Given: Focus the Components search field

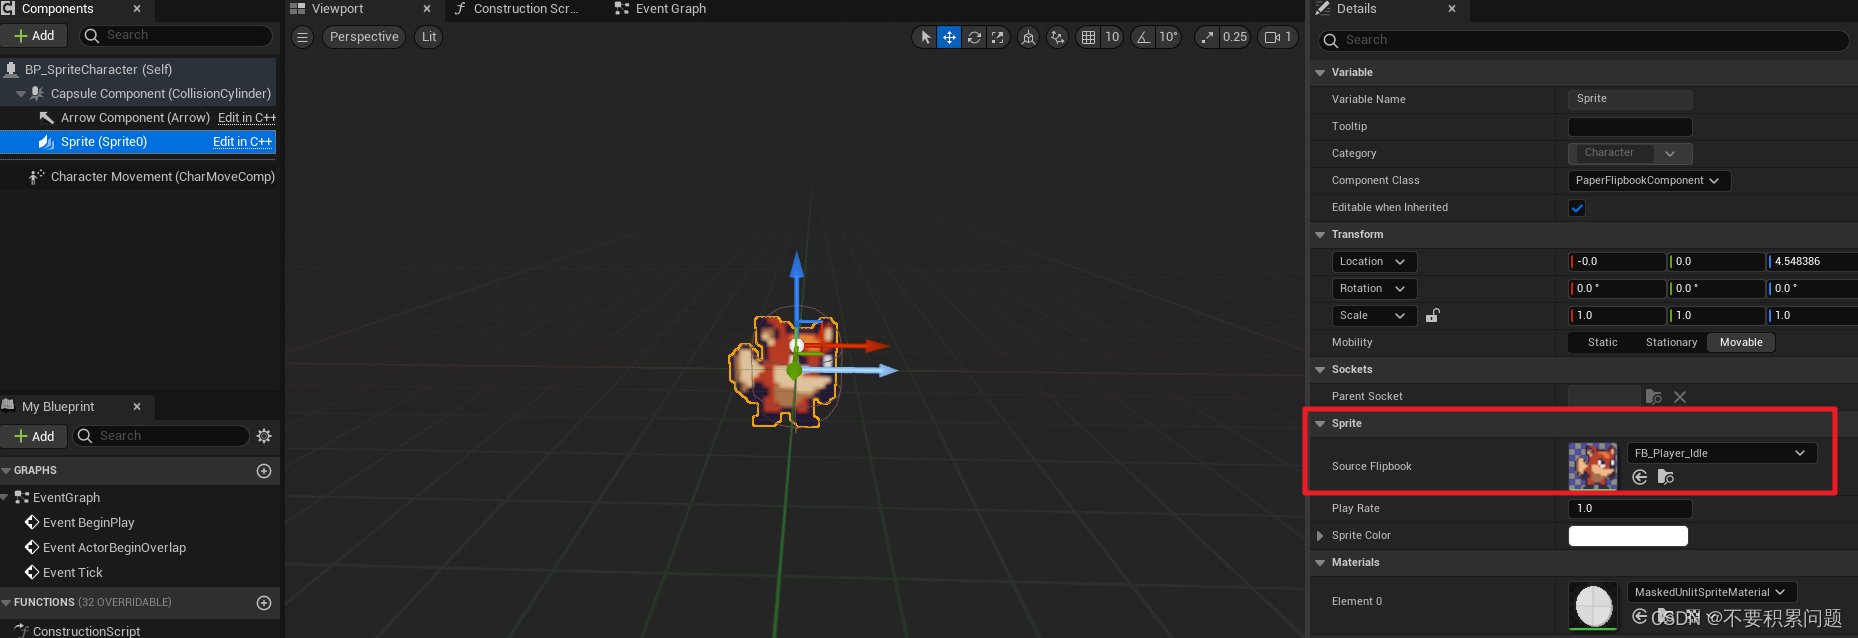Looking at the screenshot, I should [176, 36].
